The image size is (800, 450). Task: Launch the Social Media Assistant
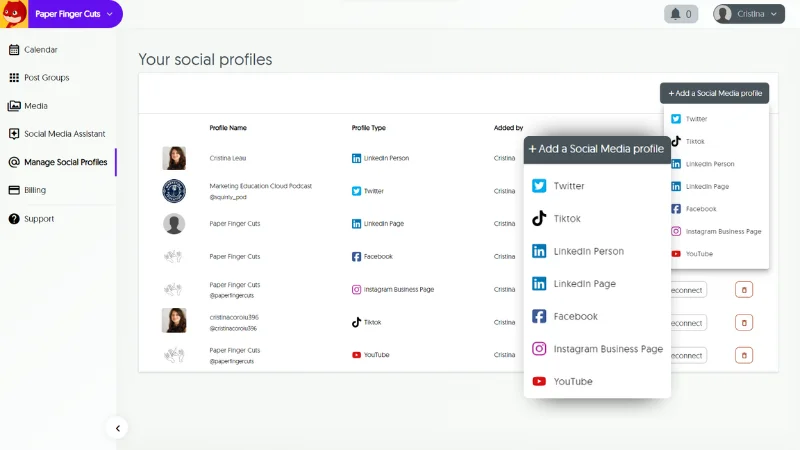pos(64,134)
